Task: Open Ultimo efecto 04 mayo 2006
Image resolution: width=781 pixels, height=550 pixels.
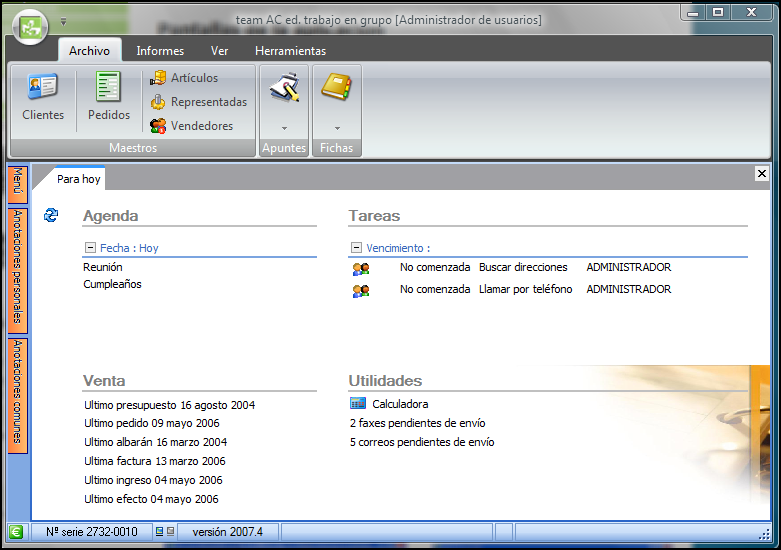Action: 151,499
